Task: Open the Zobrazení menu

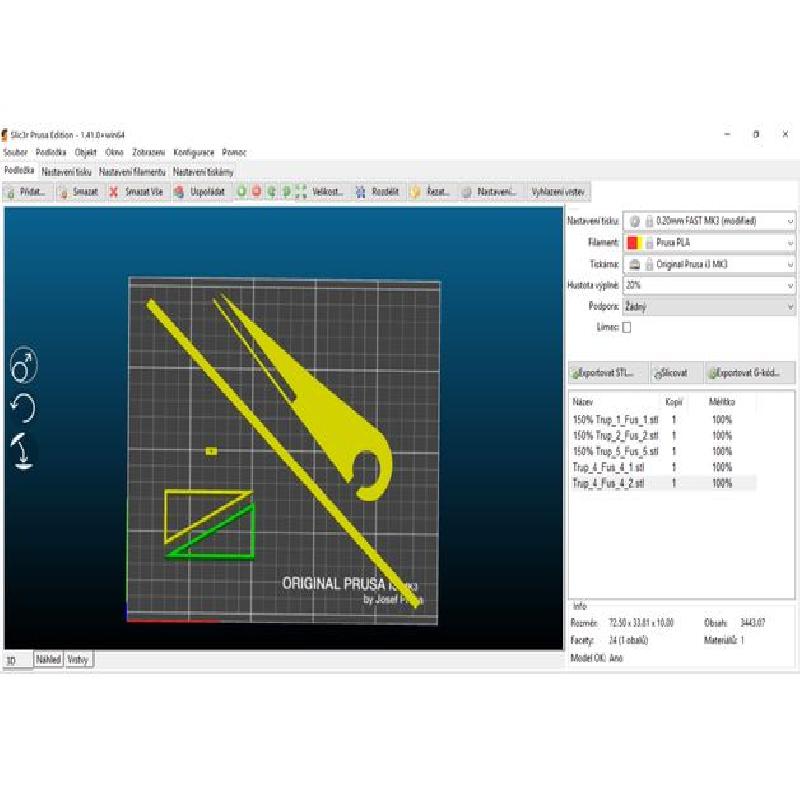Action: (148, 153)
